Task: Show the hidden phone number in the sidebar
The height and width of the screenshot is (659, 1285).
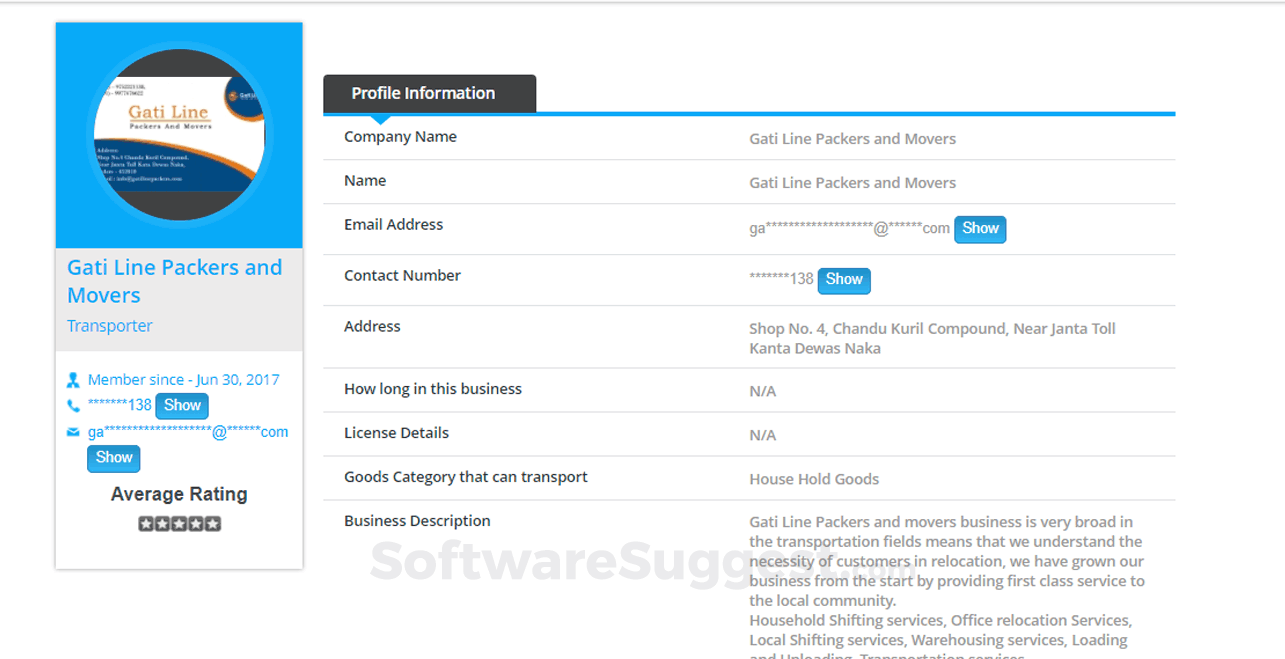Action: pos(182,405)
